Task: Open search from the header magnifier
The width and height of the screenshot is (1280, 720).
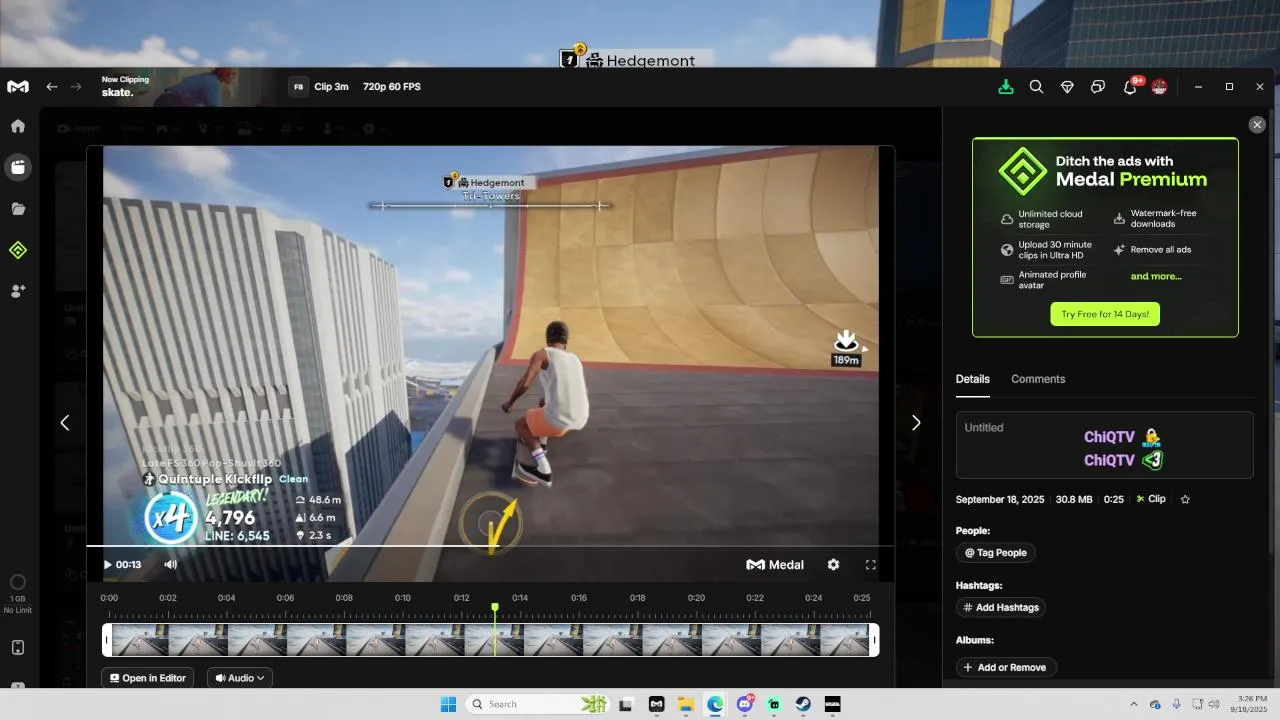Action: click(1037, 87)
